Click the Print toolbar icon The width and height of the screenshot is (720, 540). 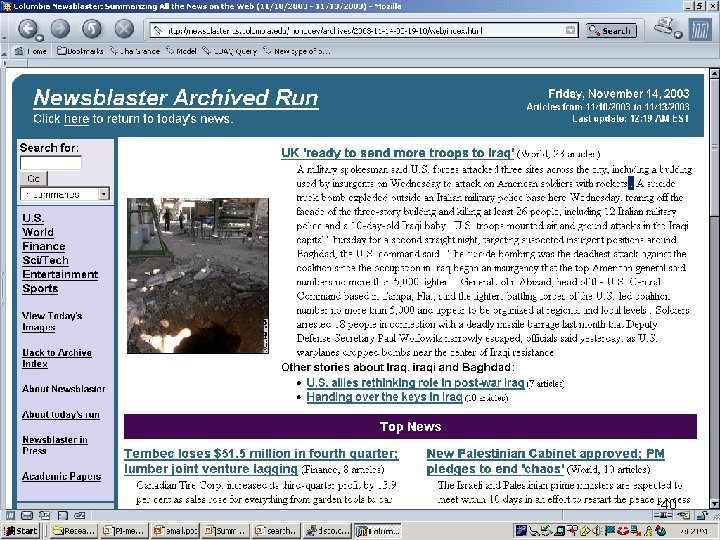coord(665,27)
